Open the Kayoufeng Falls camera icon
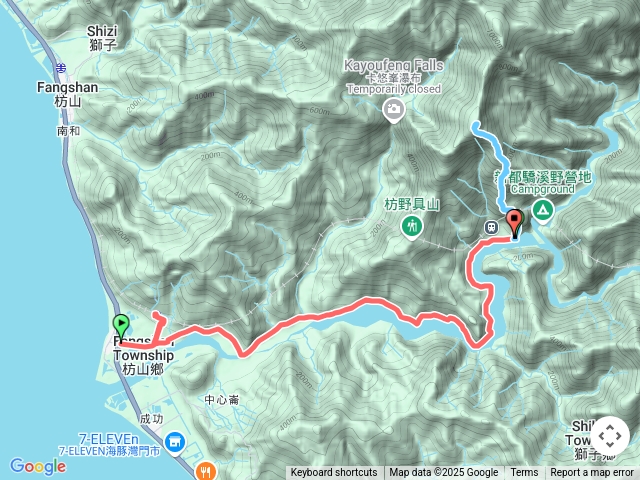Screen dimensions: 640x480 click(393, 110)
